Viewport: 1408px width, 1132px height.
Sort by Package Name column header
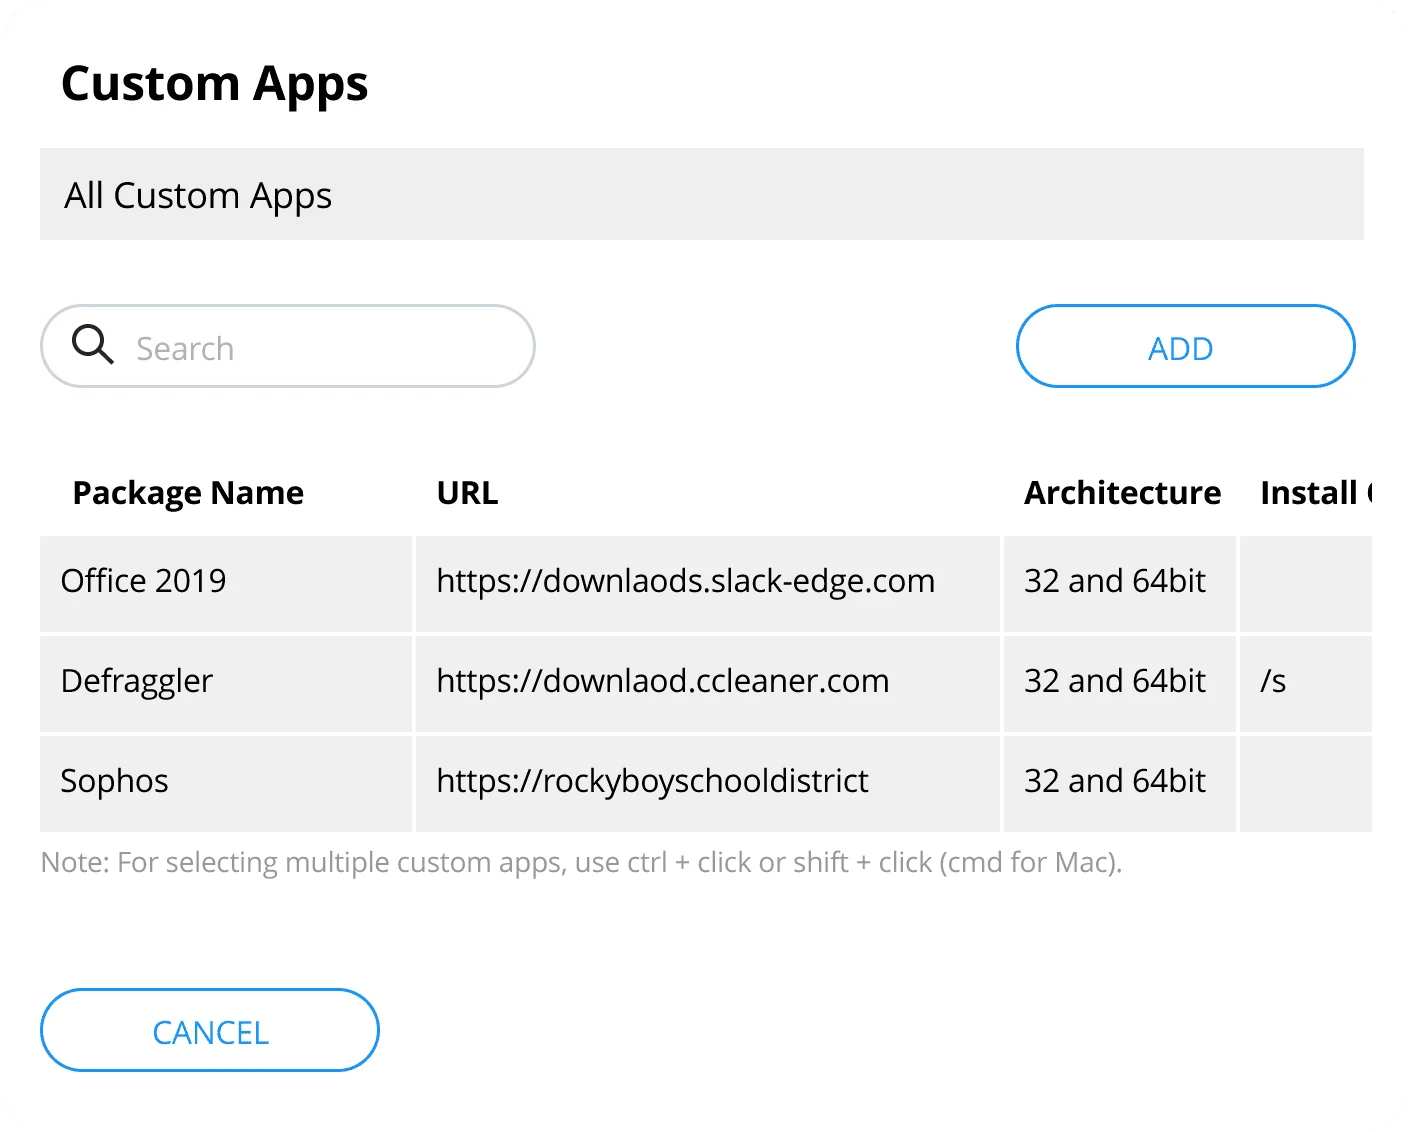(x=188, y=493)
